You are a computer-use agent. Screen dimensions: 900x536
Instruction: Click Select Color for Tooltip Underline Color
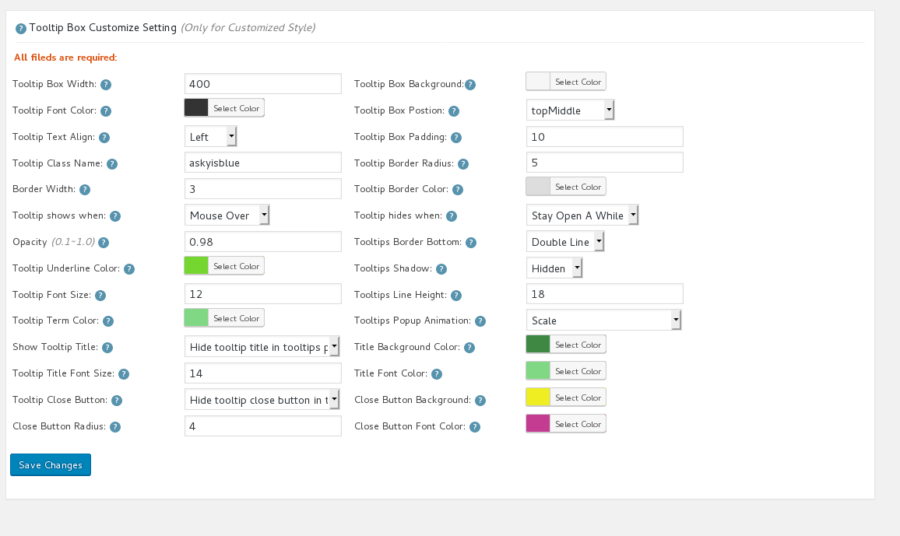coord(236,266)
